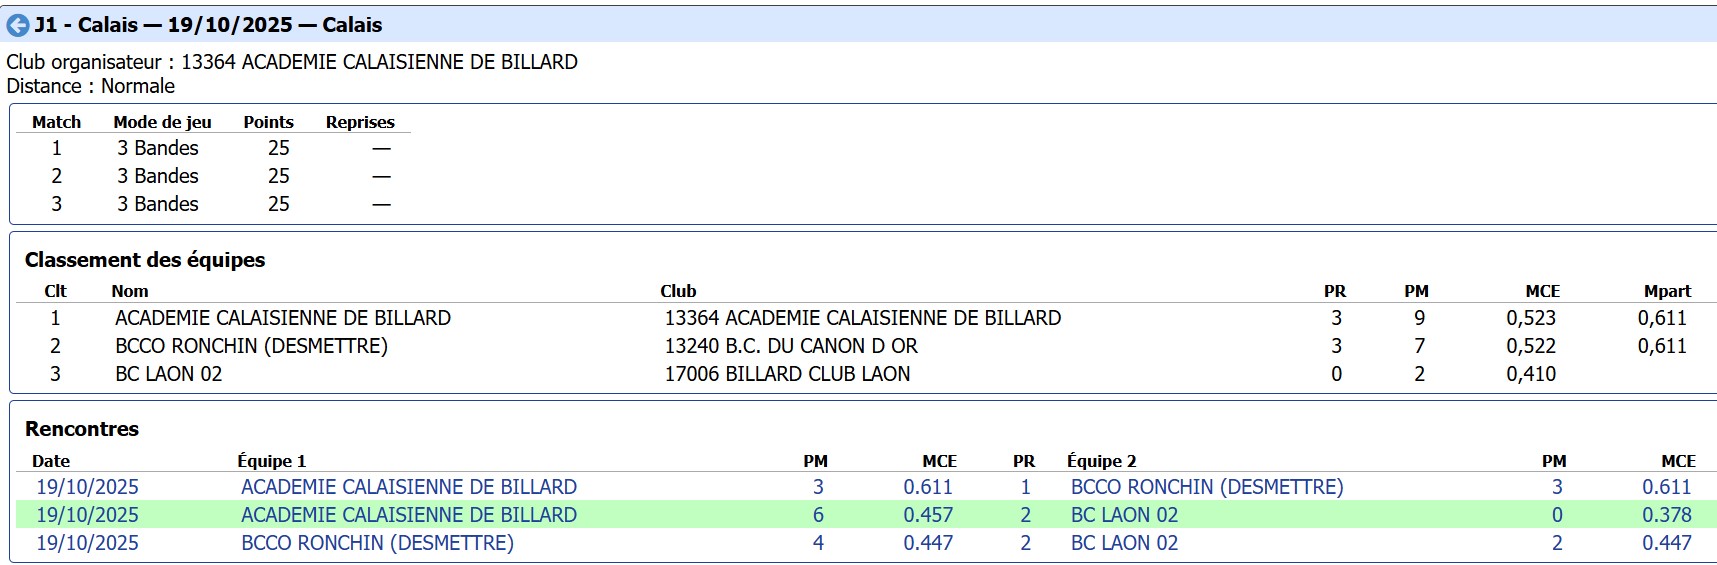
Task: Click the Reprises column header
Action: (360, 122)
